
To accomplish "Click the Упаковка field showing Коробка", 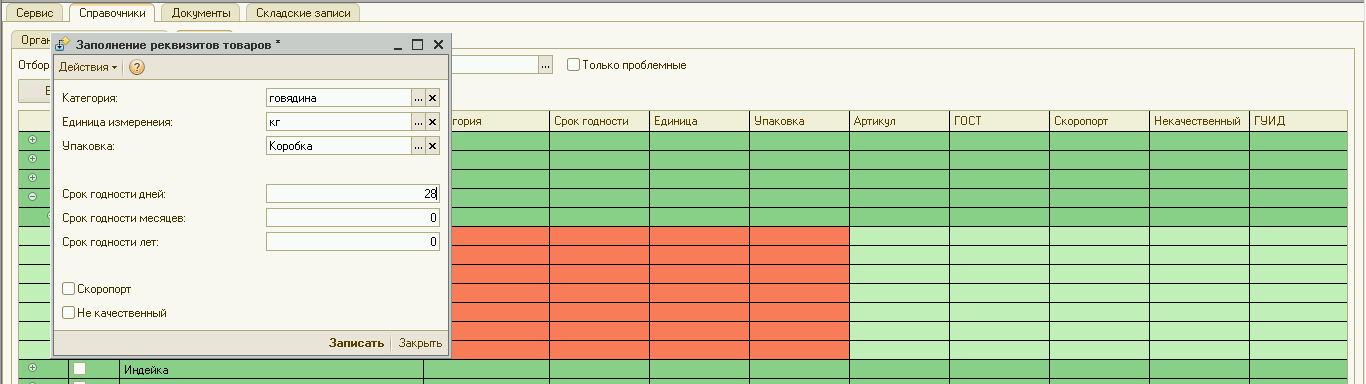I will tap(339, 146).
